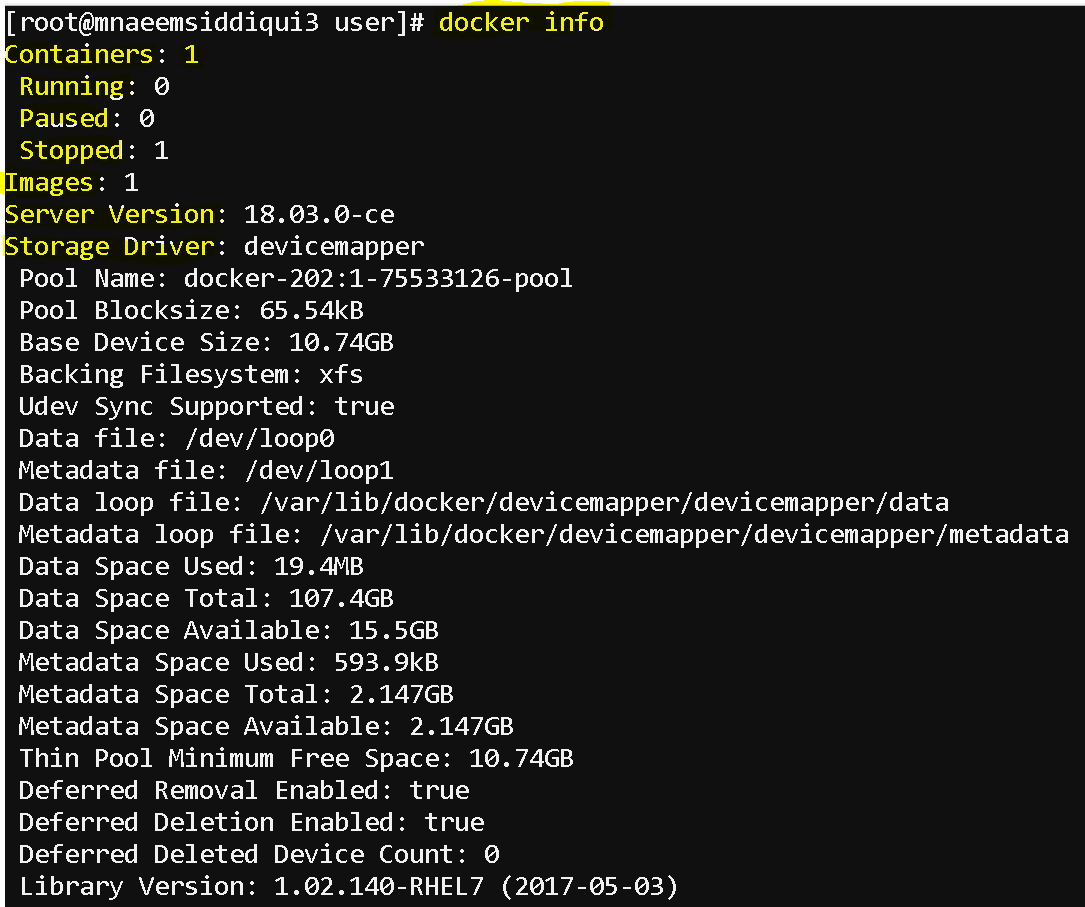Screen dimensions: 1085x907
Task: Click the Data loop file path
Action: [x=605, y=502]
